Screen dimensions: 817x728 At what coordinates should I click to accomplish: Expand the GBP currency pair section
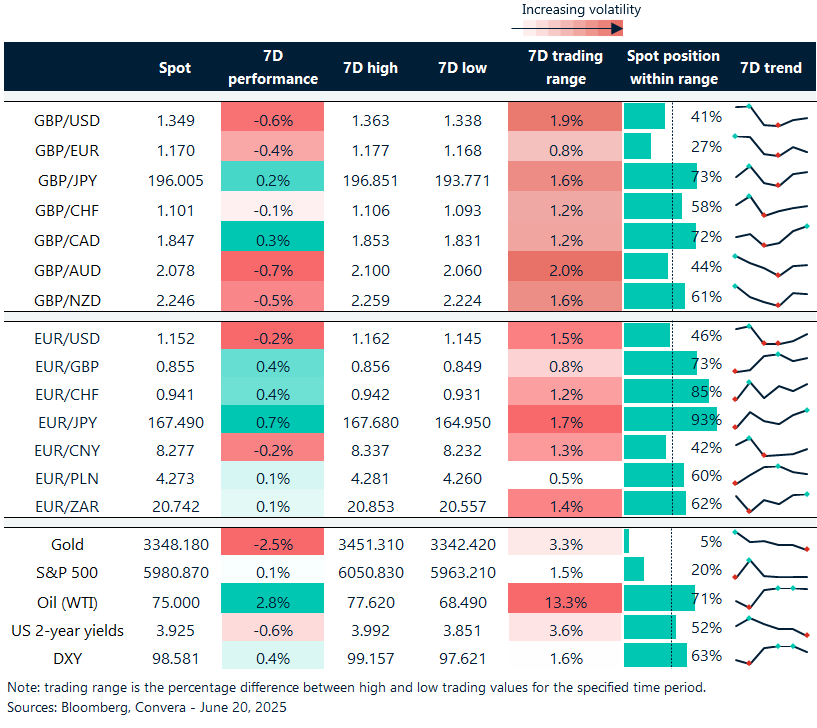point(69,120)
